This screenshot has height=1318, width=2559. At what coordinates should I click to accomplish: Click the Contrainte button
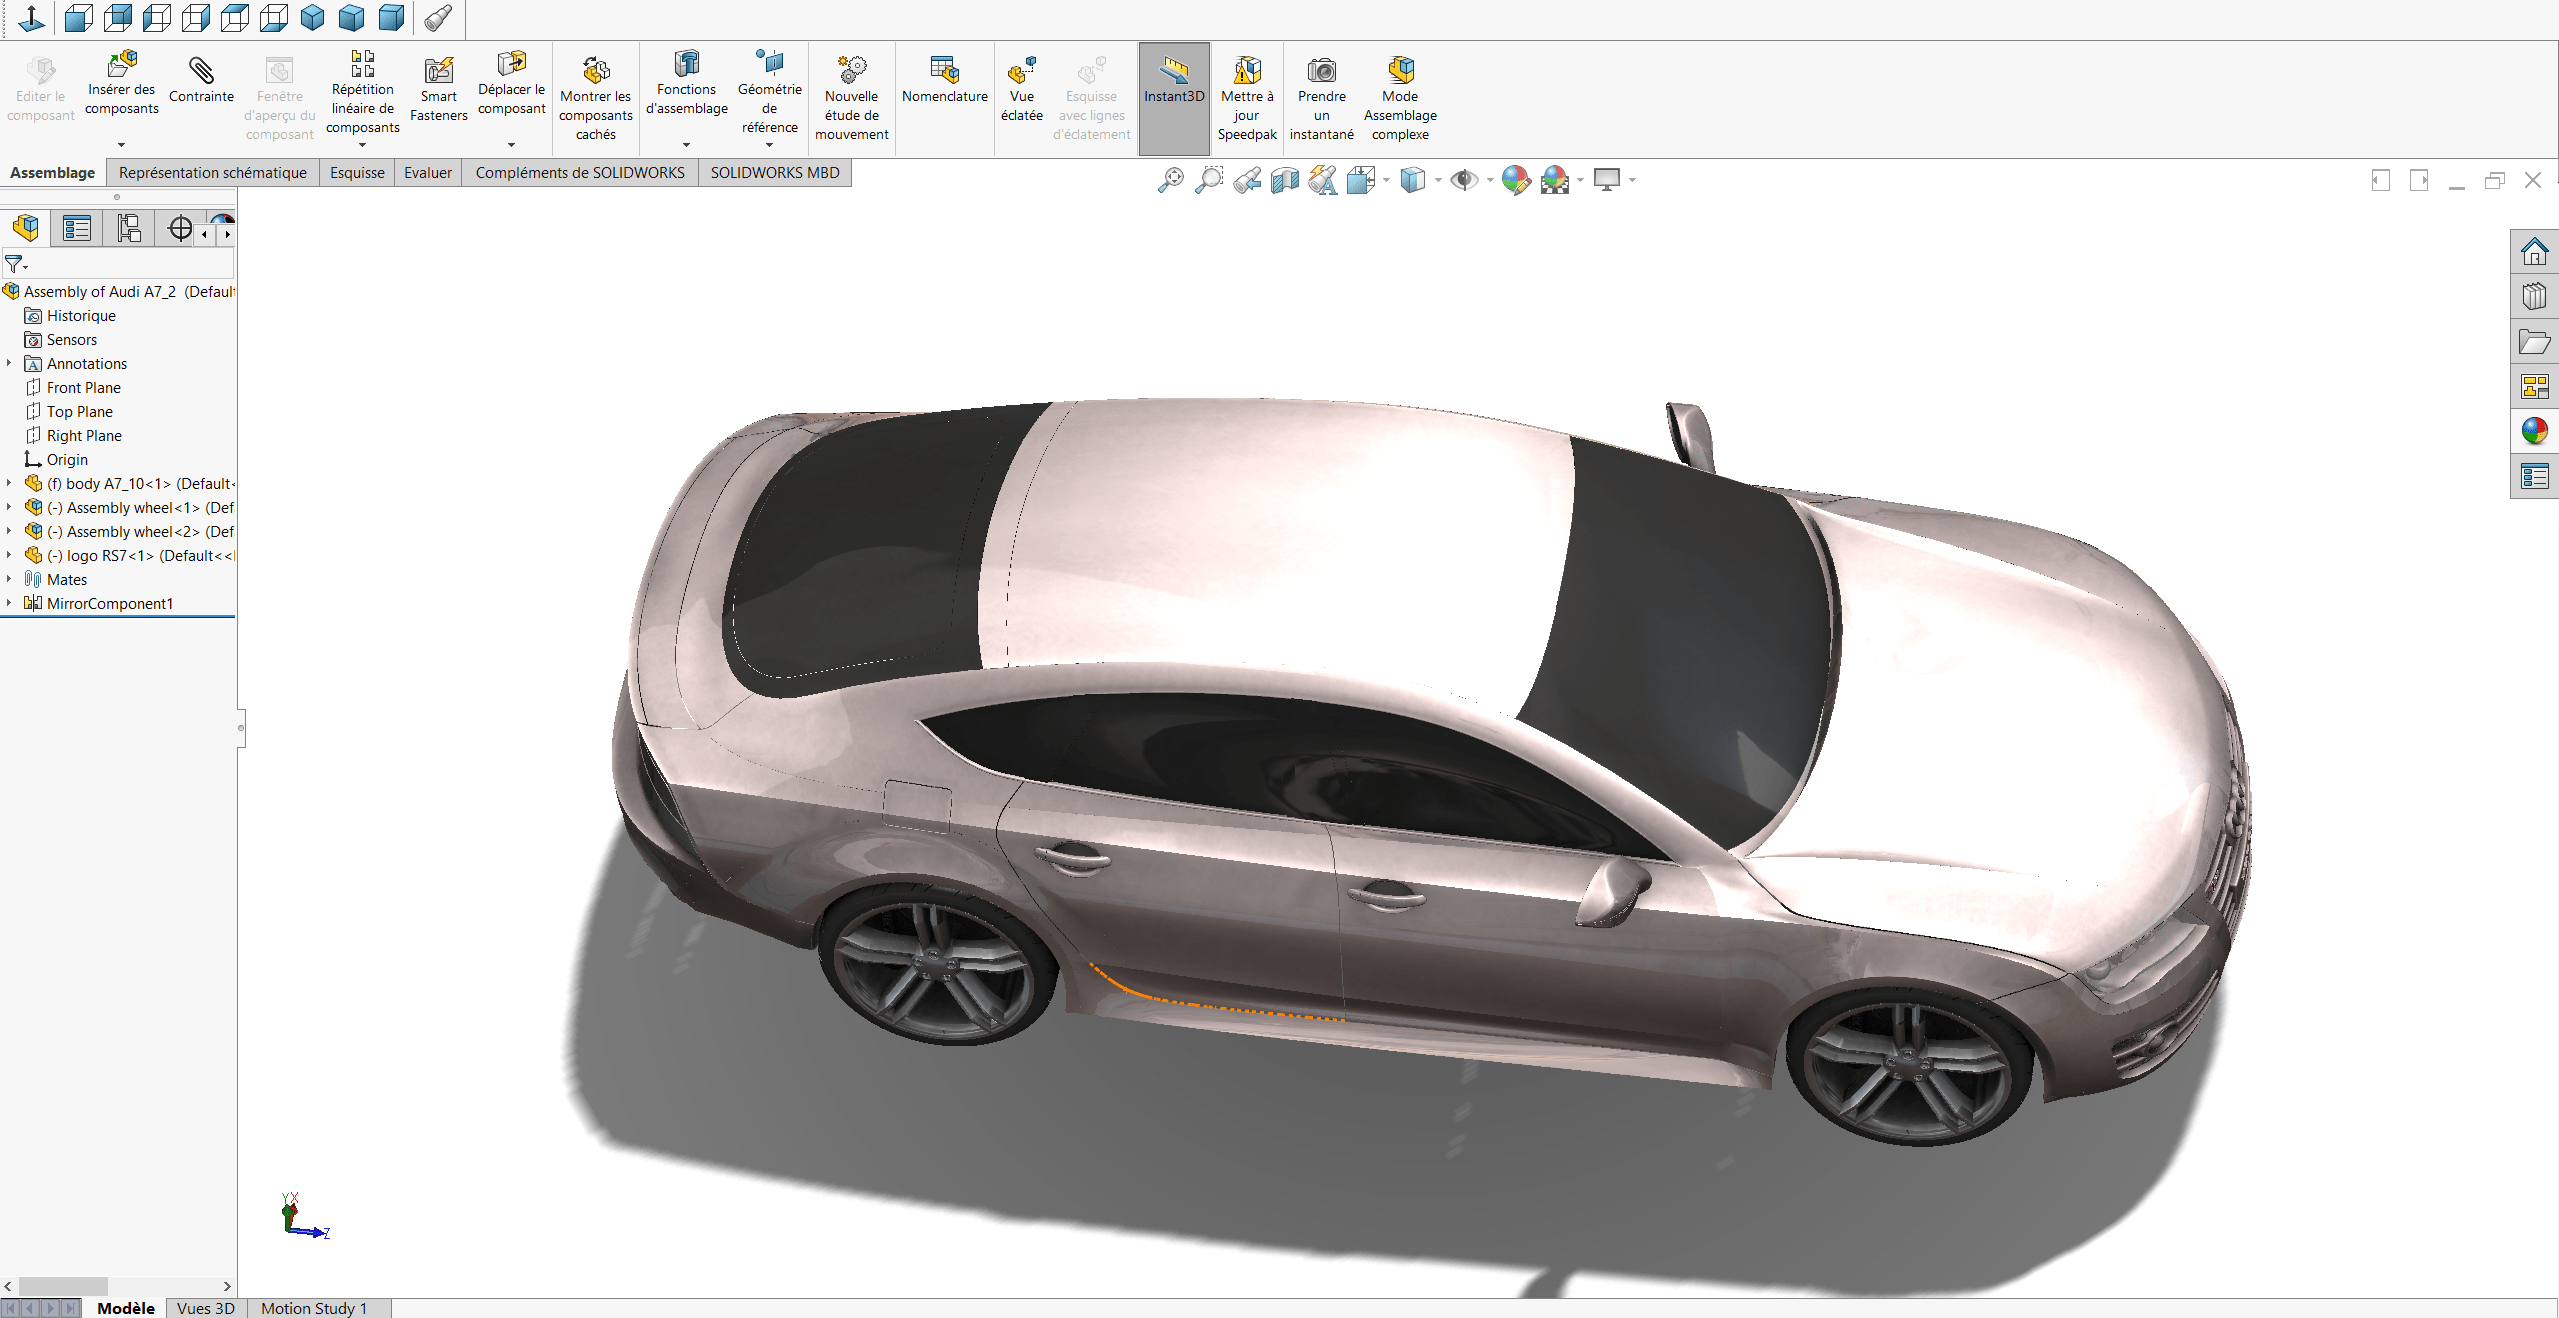coord(201,80)
